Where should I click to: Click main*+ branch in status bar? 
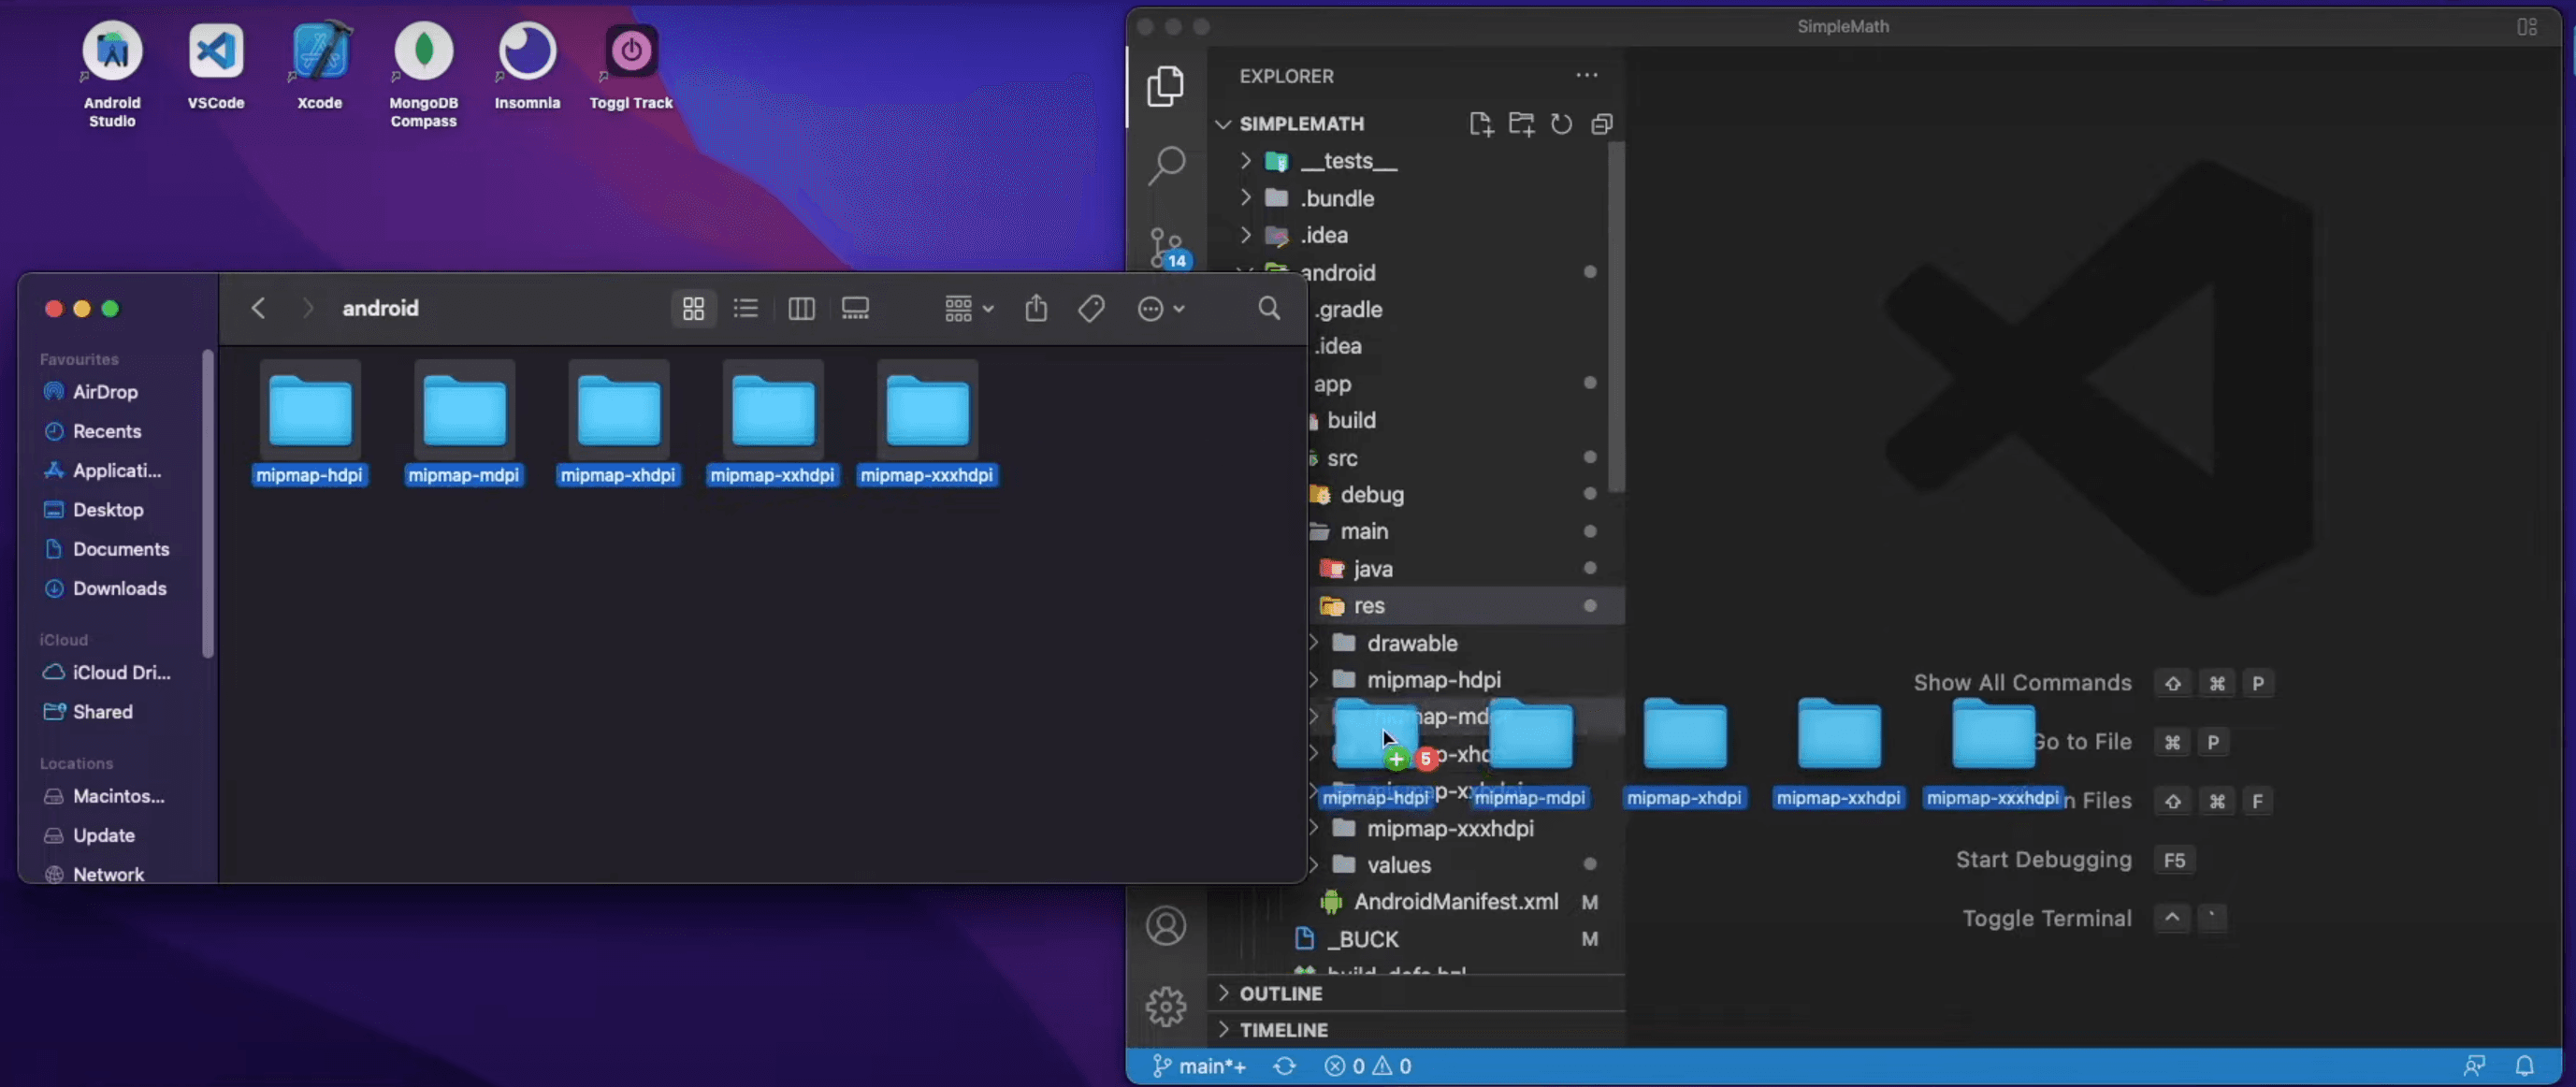(x=1199, y=1066)
